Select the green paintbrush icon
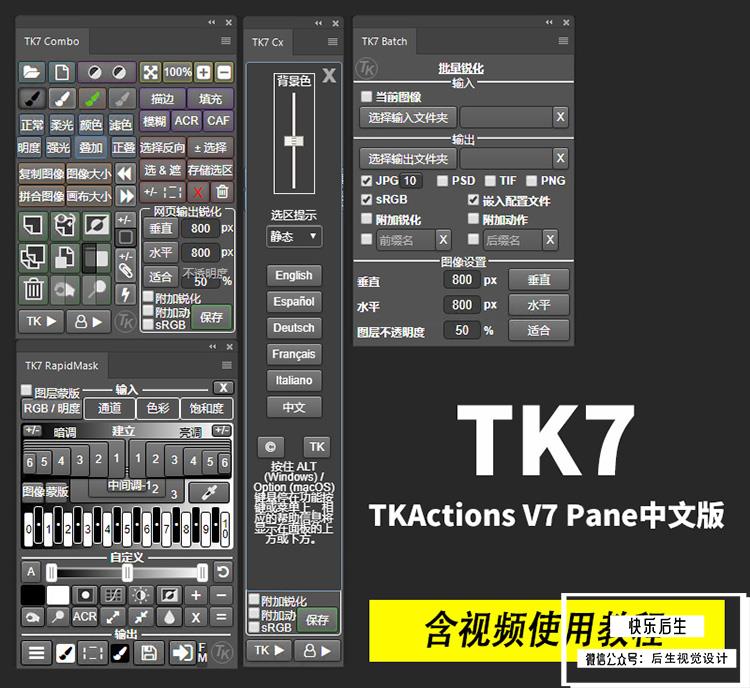Viewport: 750px width, 688px height. (x=92, y=99)
